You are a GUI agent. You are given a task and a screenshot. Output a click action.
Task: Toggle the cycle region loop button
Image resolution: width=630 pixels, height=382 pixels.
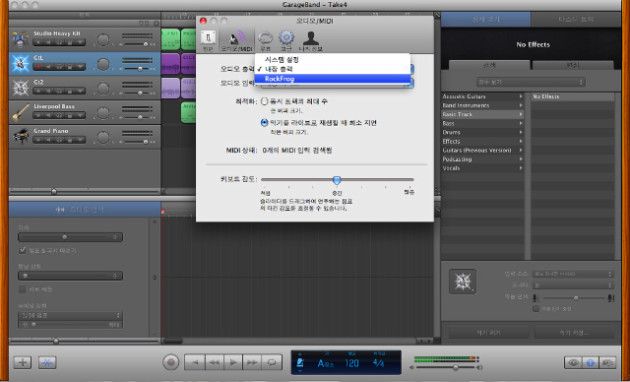point(272,363)
